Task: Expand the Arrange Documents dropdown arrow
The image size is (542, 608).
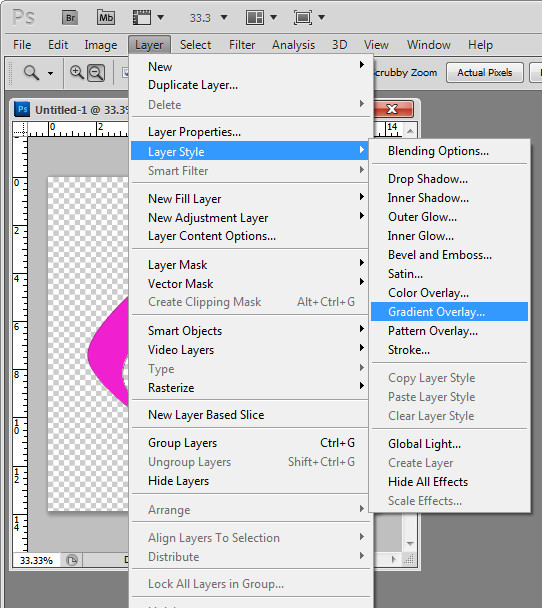Action: 273,17
